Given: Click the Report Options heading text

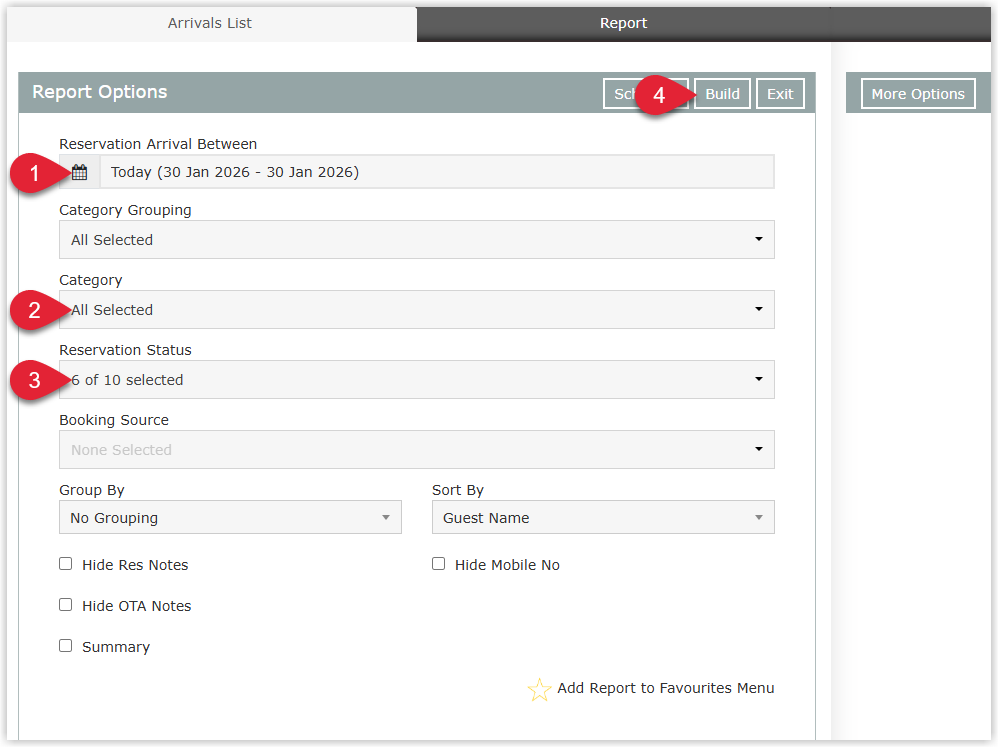Looking at the screenshot, I should [x=100, y=92].
